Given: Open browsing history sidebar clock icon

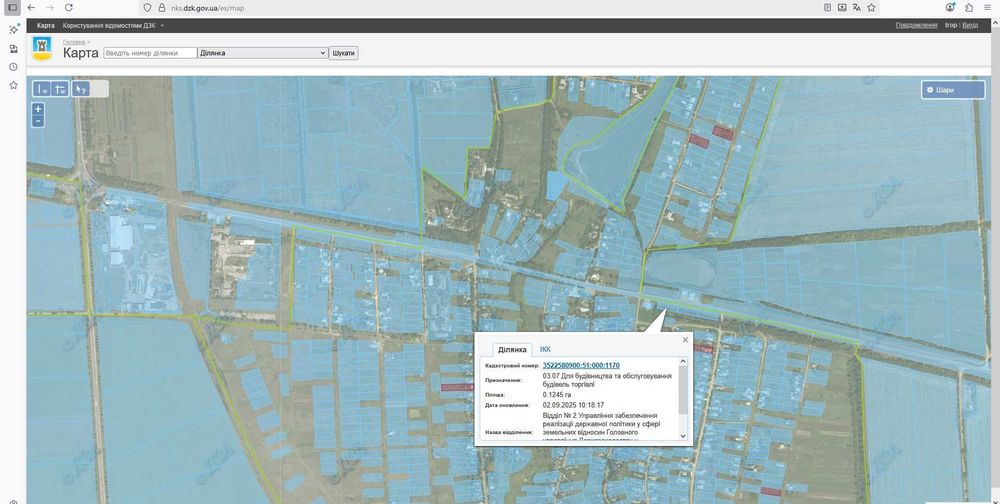Looking at the screenshot, I should pyautogui.click(x=13, y=67).
